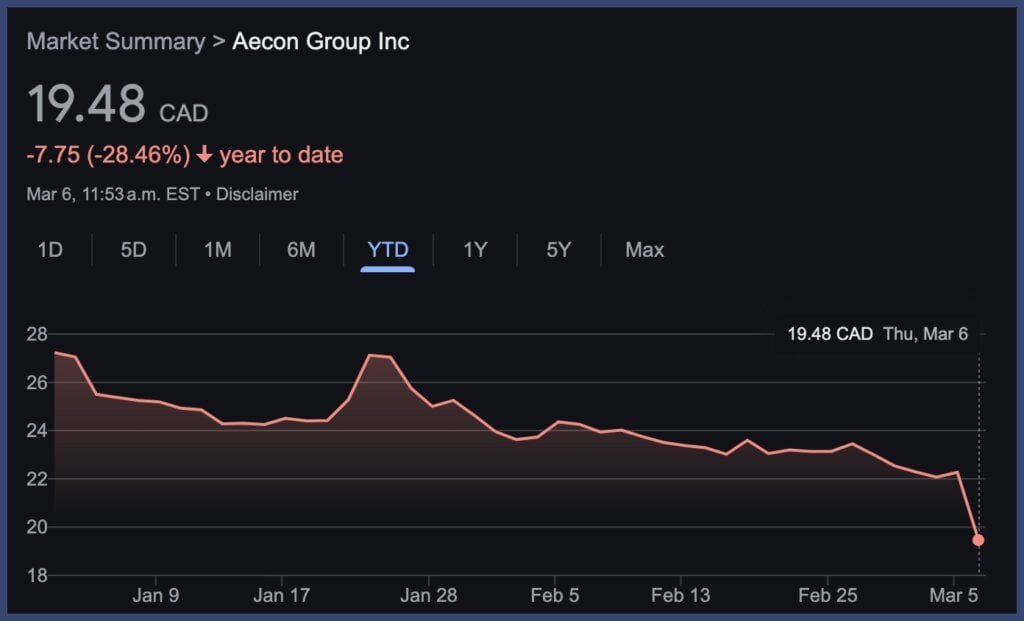Switch chart to 1Y view

pos(475,250)
